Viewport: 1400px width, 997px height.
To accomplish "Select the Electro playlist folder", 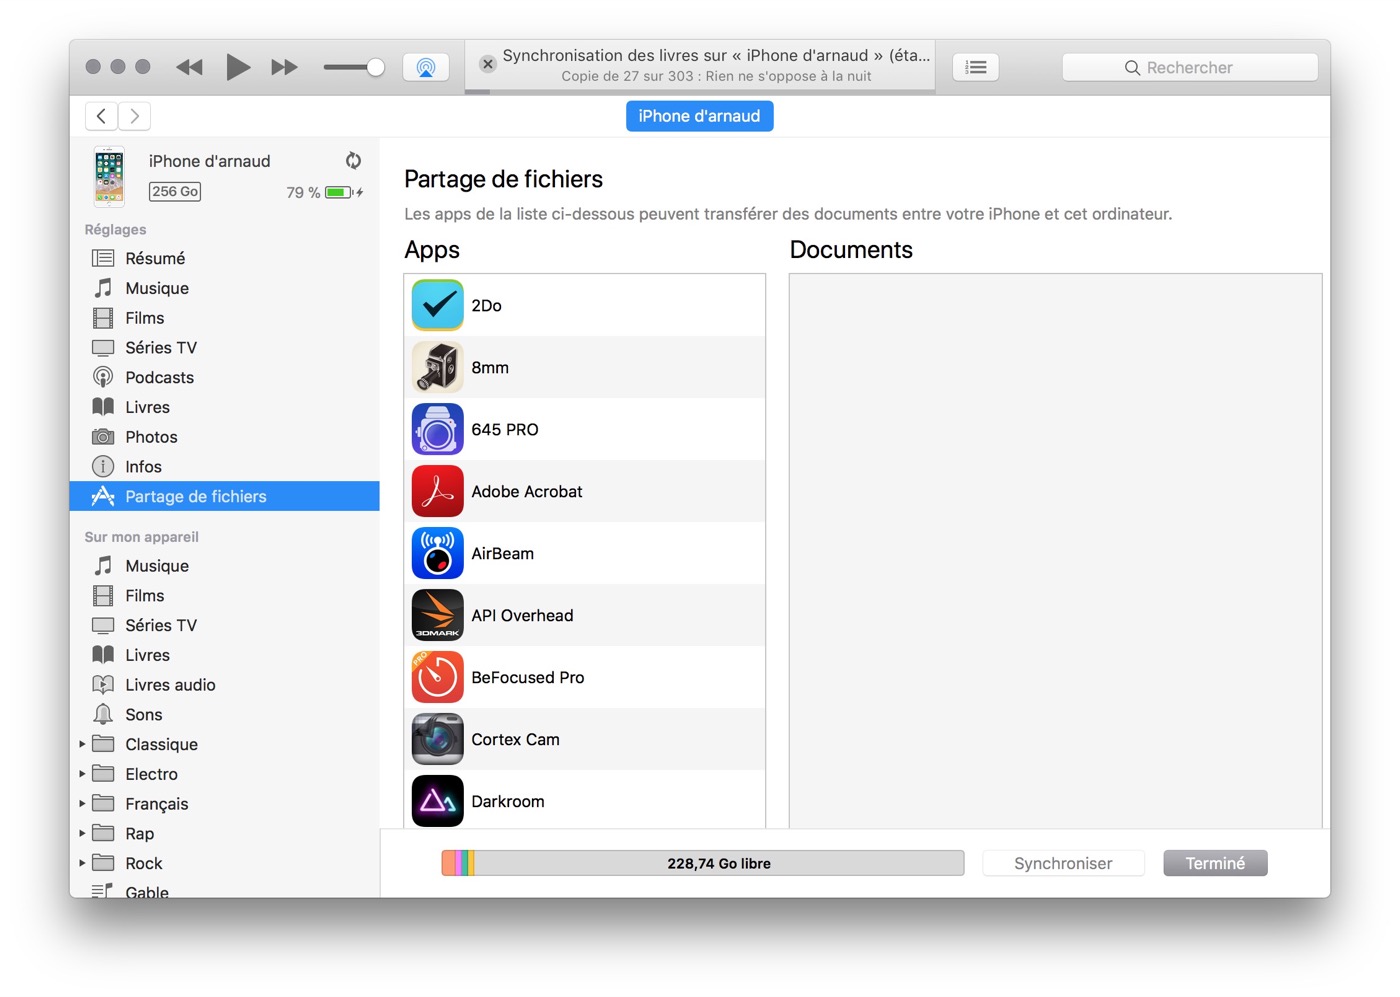I will point(151,774).
